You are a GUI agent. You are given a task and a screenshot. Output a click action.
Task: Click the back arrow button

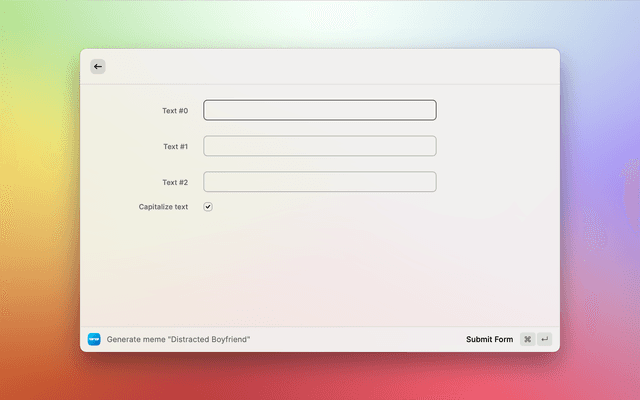[97, 66]
